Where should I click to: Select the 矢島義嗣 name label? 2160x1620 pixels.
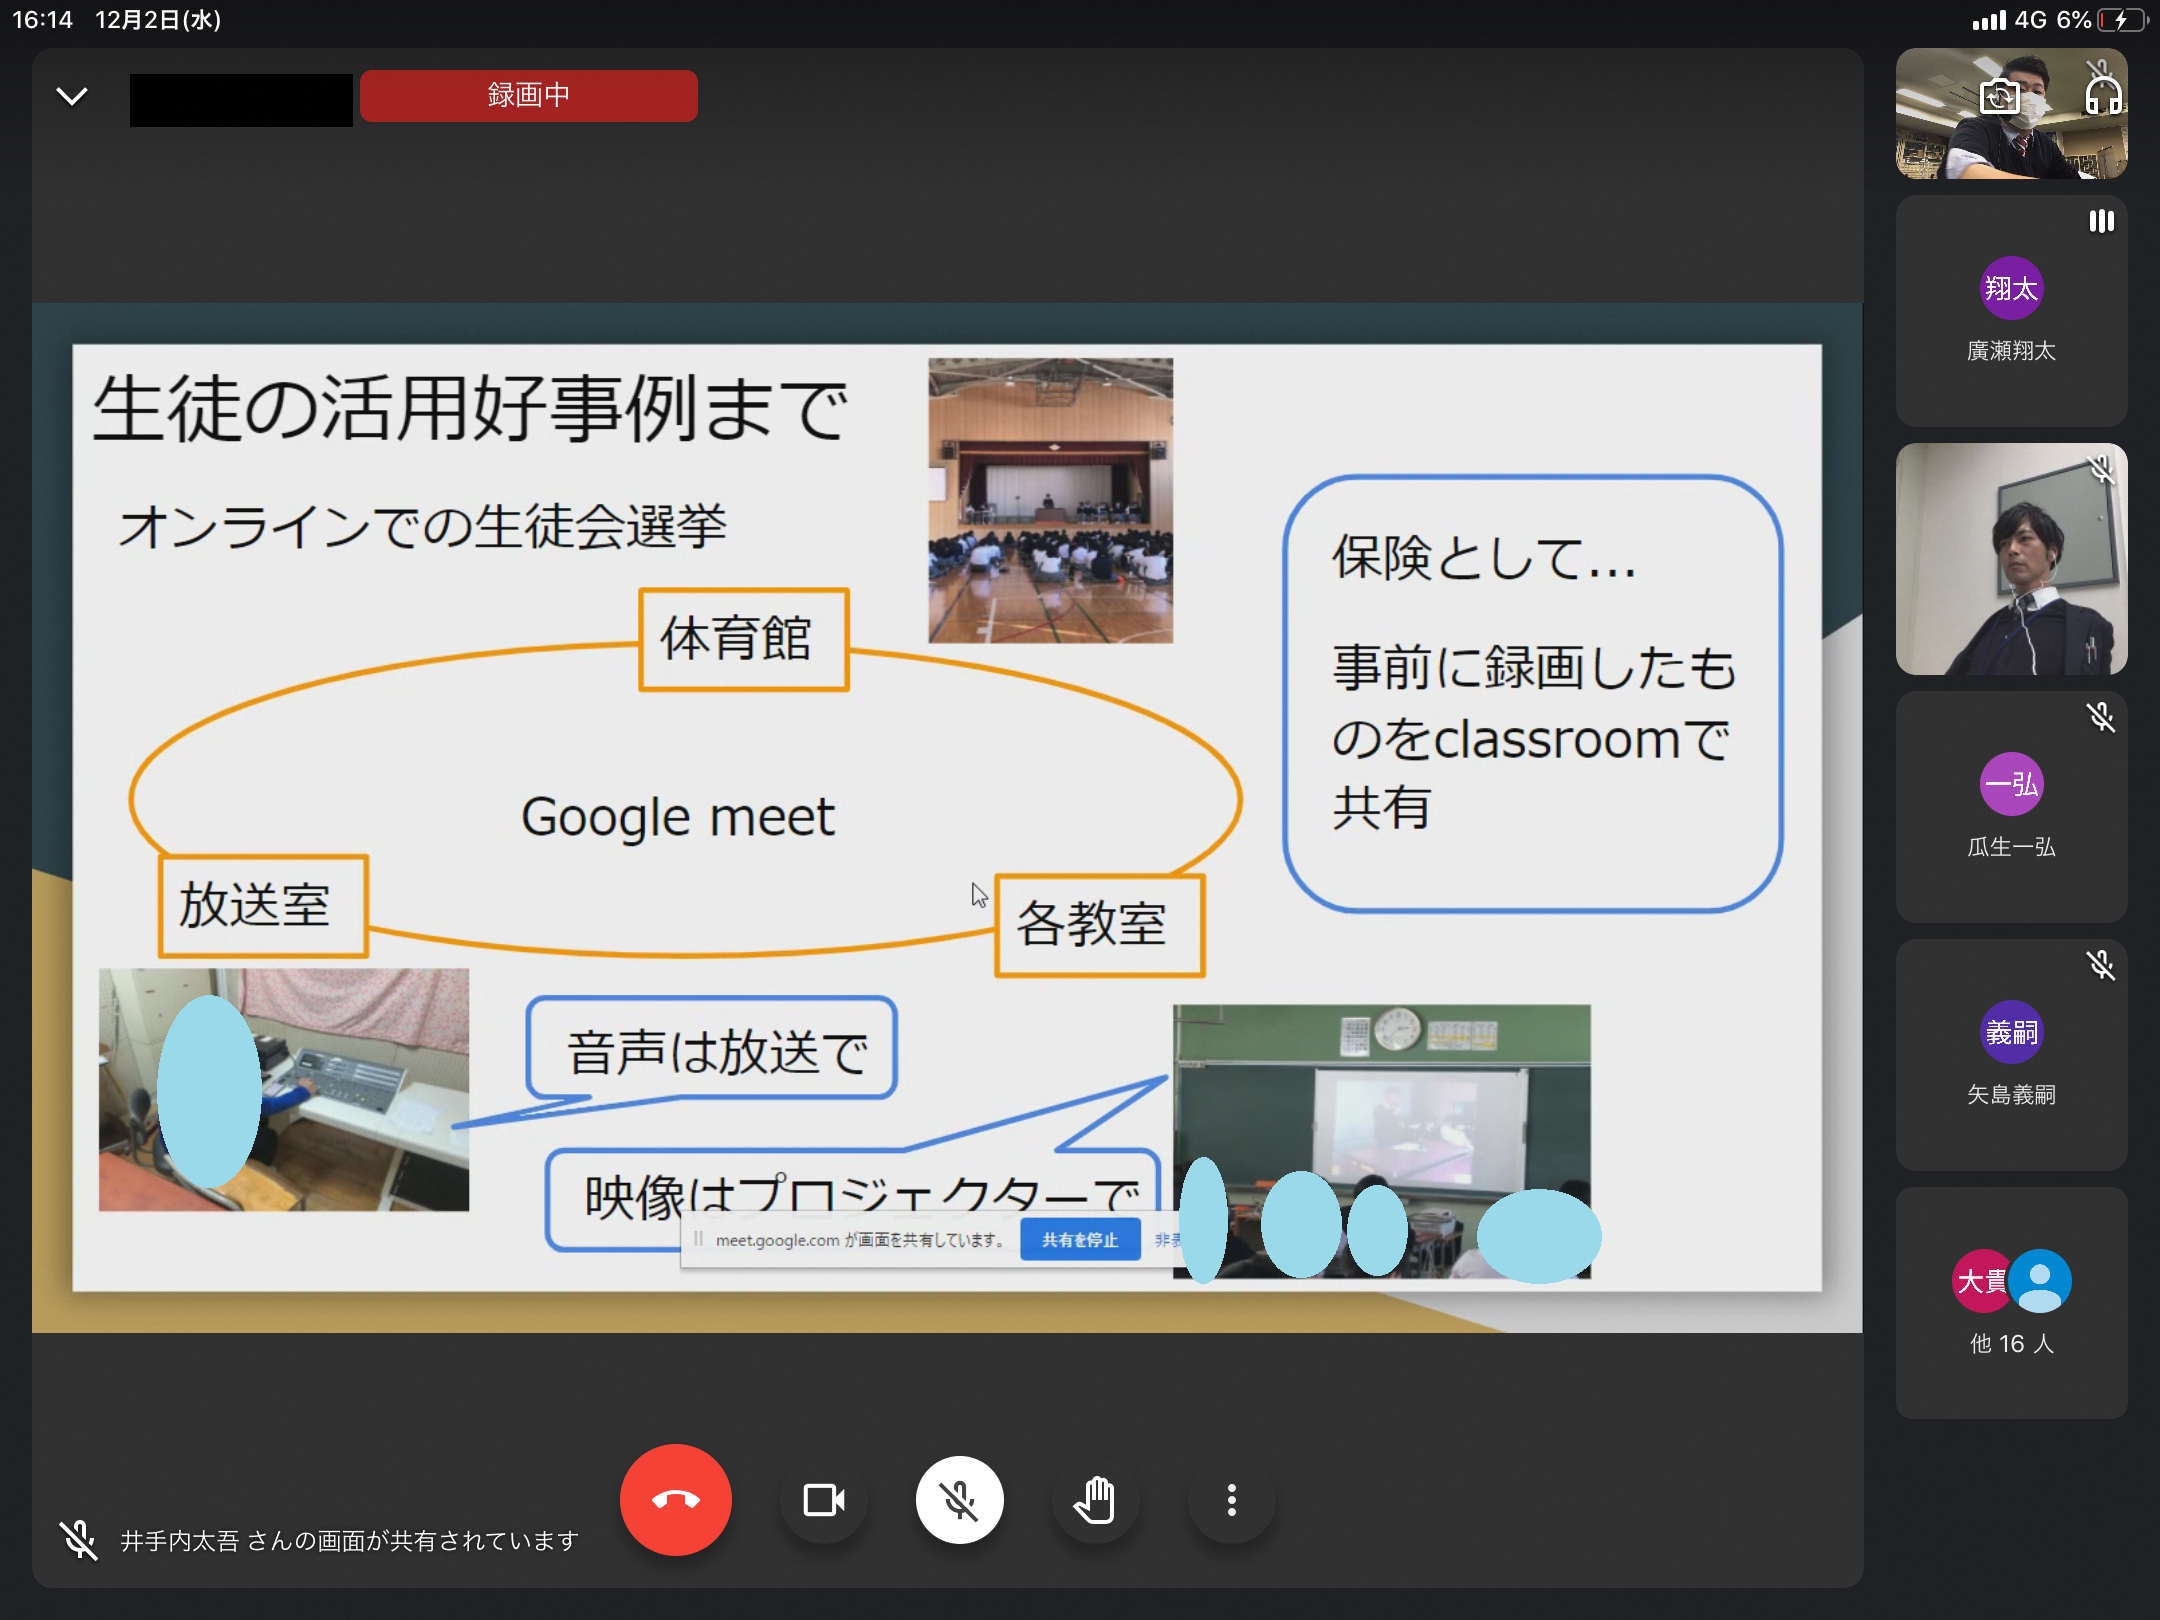click(2011, 1095)
